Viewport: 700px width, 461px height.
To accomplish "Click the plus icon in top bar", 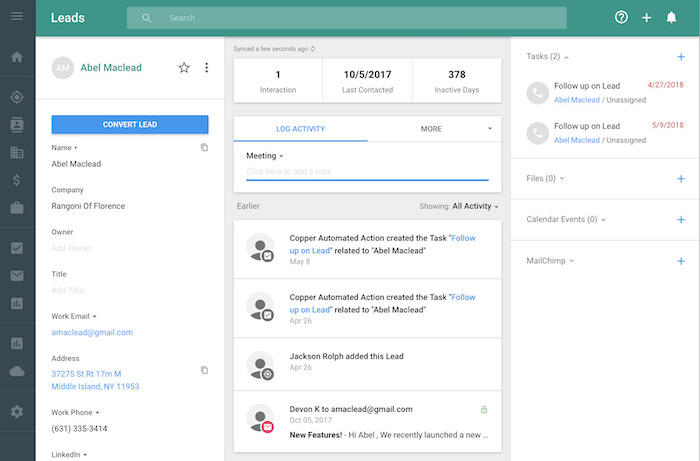I will pos(646,18).
